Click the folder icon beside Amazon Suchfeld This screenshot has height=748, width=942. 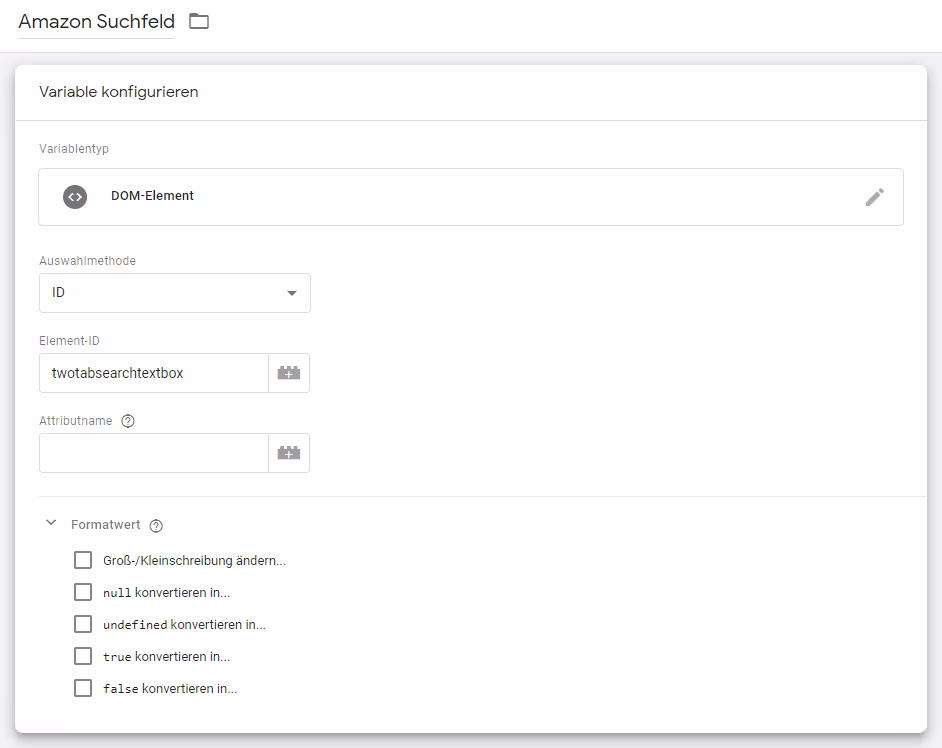pos(199,22)
